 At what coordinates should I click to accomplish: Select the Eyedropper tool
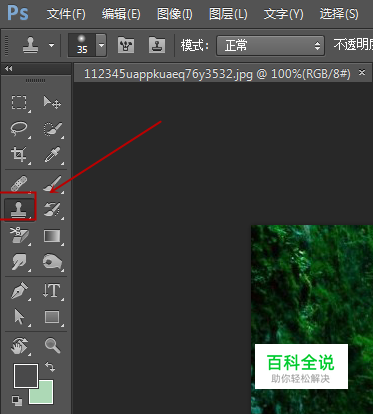click(x=52, y=155)
